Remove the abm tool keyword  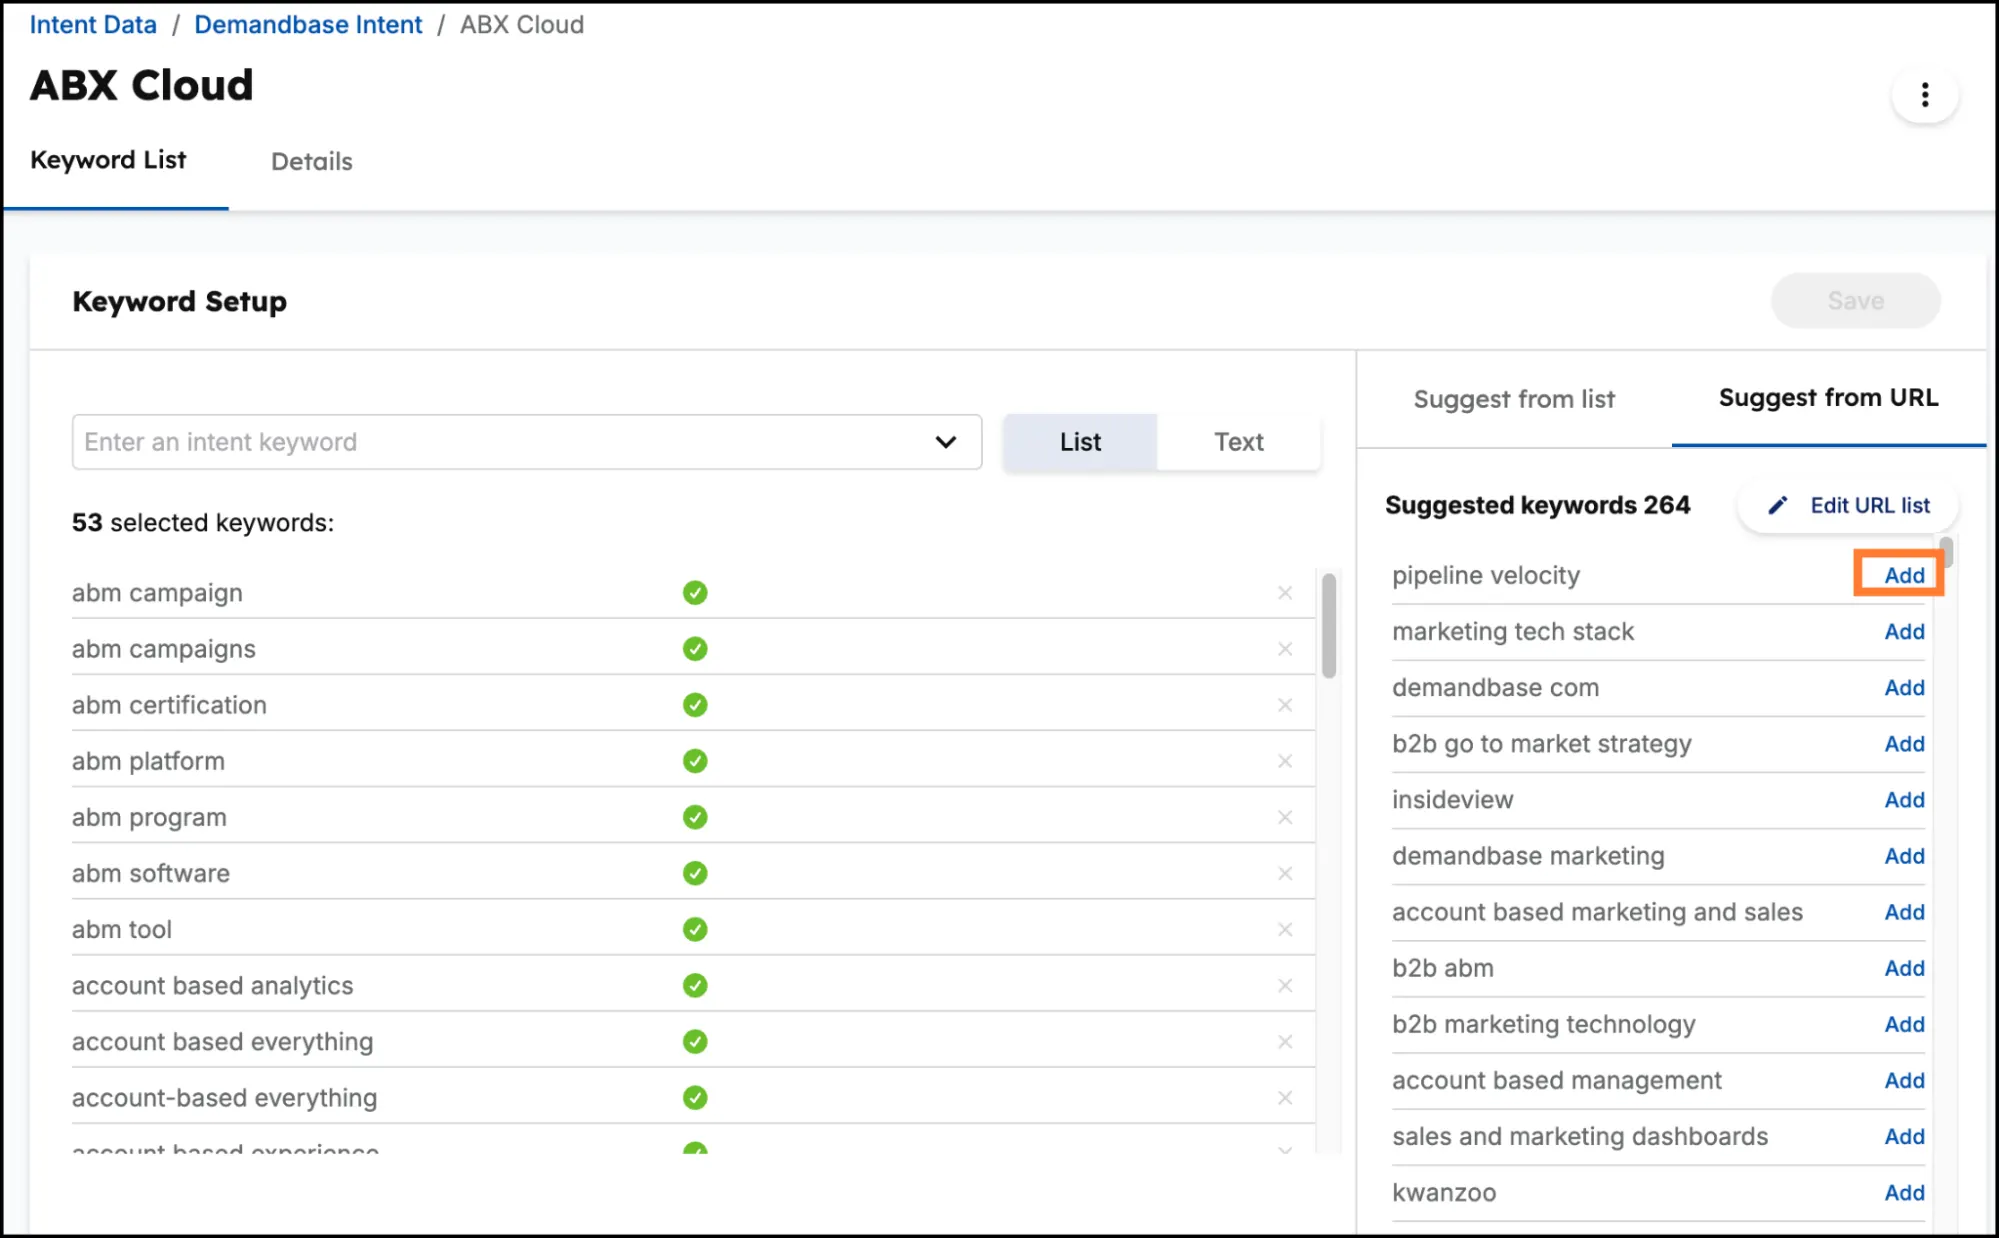pos(1285,929)
